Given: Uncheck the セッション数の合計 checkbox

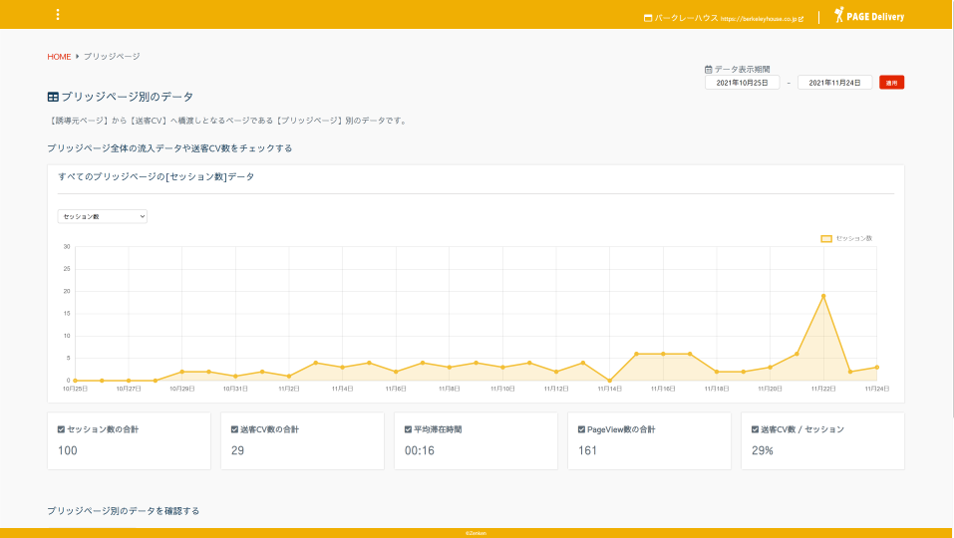Looking at the screenshot, I should [61, 429].
